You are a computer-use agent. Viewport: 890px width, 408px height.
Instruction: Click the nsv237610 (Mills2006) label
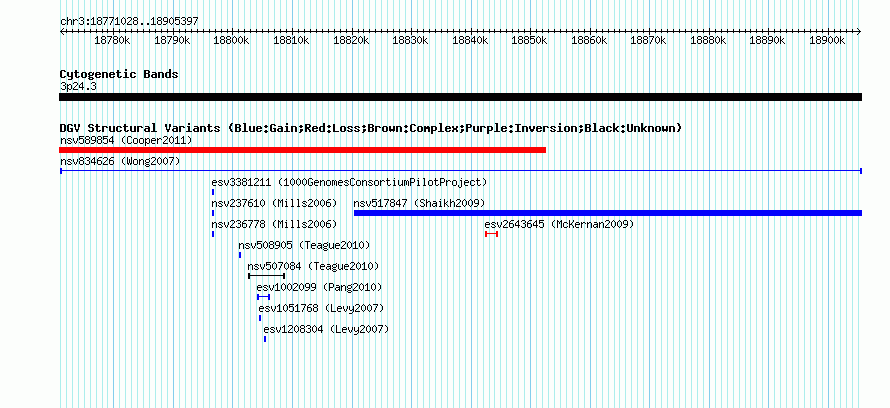(274, 203)
